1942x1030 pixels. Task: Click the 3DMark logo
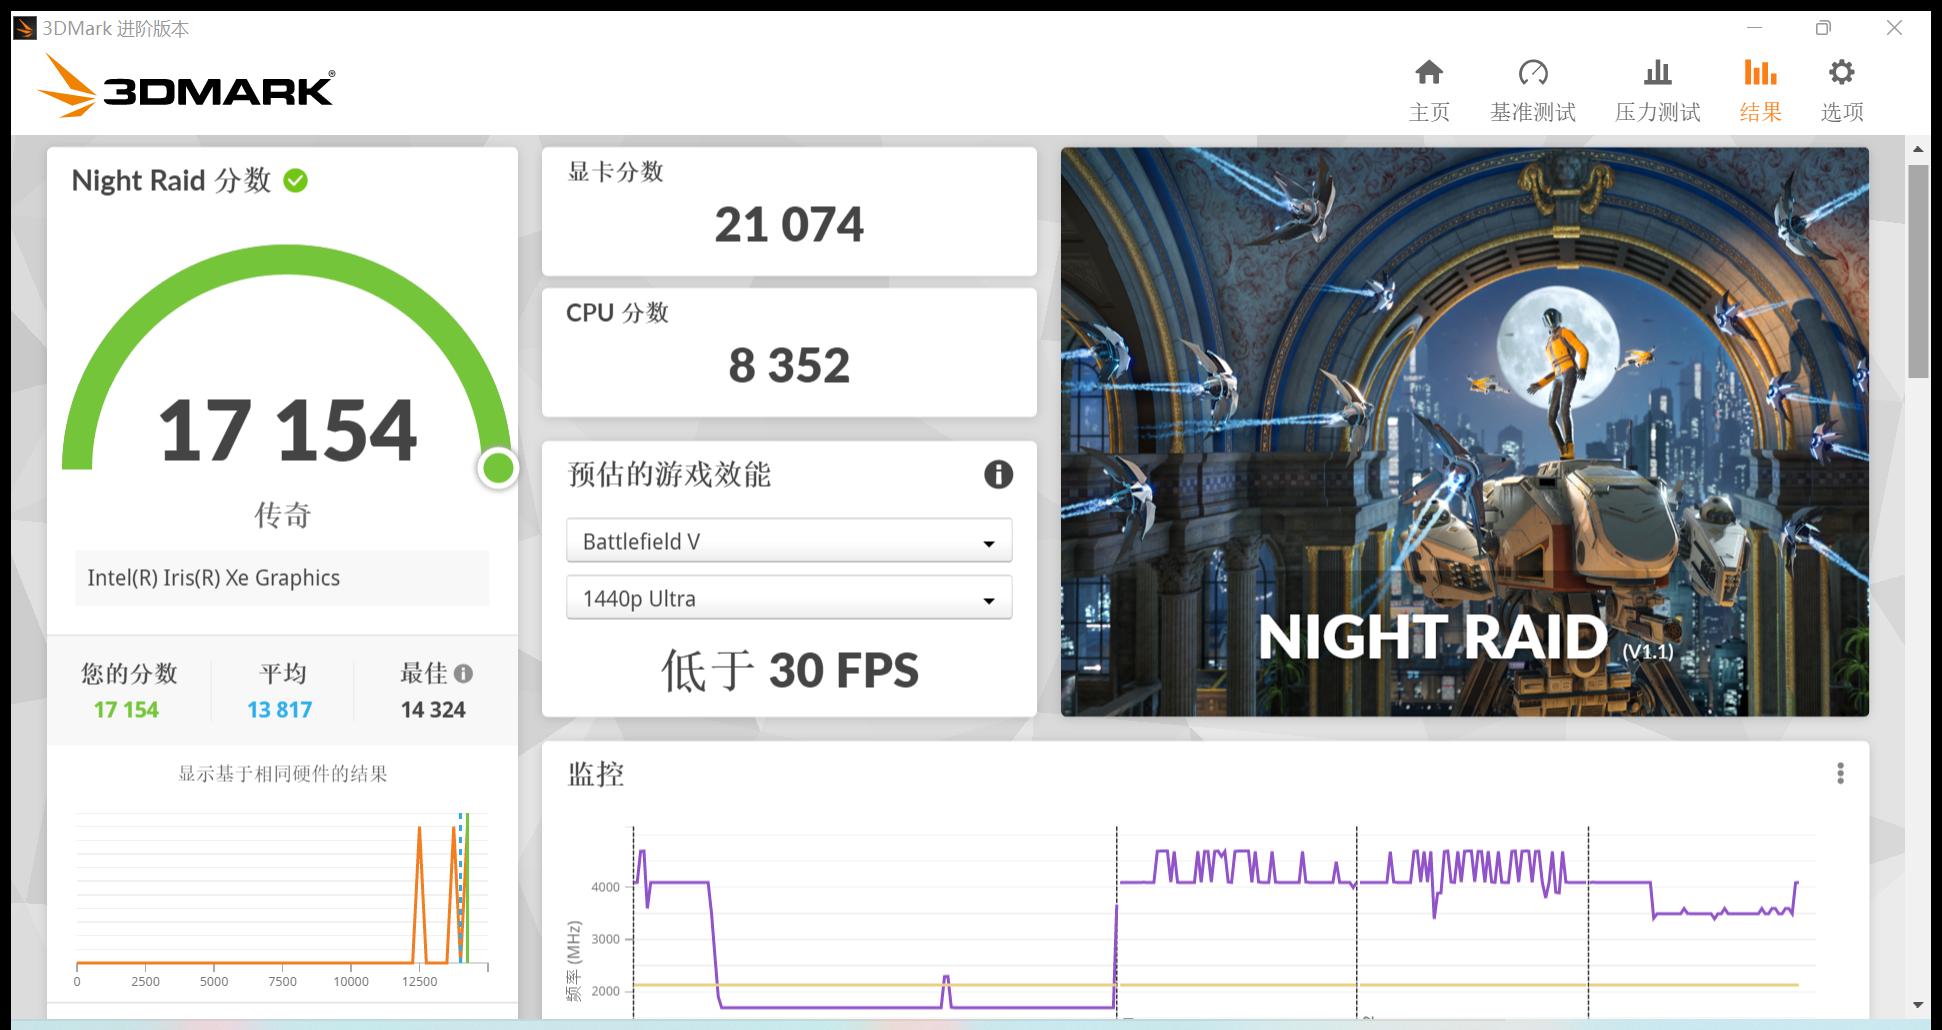pos(186,85)
